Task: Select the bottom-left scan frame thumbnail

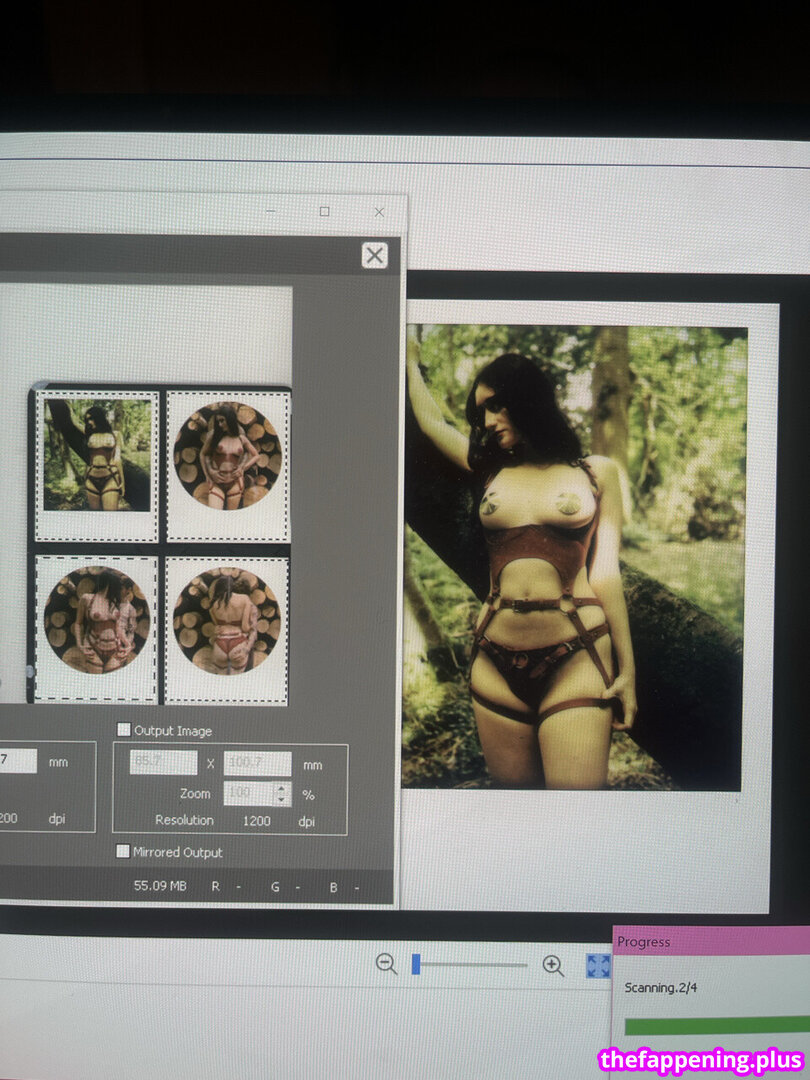Action: click(97, 628)
